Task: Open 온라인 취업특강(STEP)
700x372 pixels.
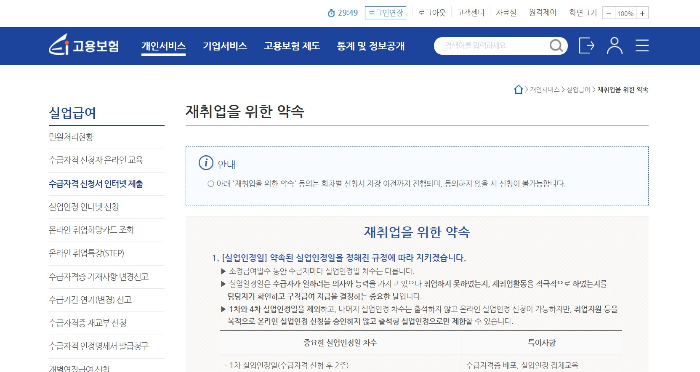Action: (x=86, y=253)
